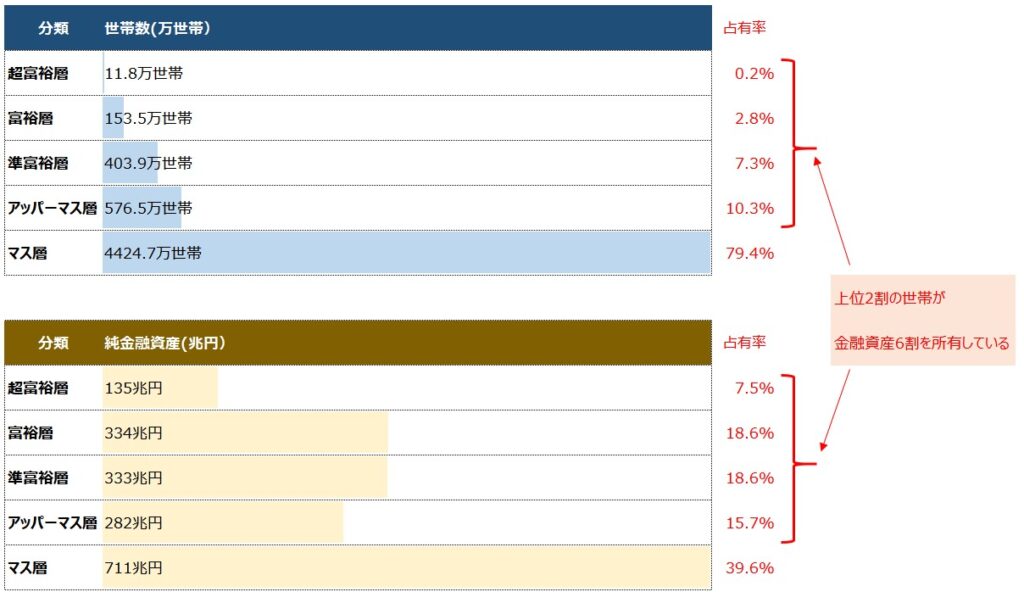Select the 純金融資産(兆円) header cell
Viewport: 1024px width, 592px height.
pyautogui.click(x=165, y=343)
